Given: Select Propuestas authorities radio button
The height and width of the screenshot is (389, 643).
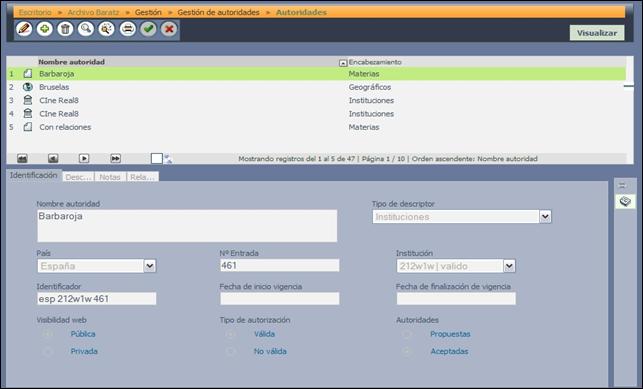Looking at the screenshot, I should 407,334.
